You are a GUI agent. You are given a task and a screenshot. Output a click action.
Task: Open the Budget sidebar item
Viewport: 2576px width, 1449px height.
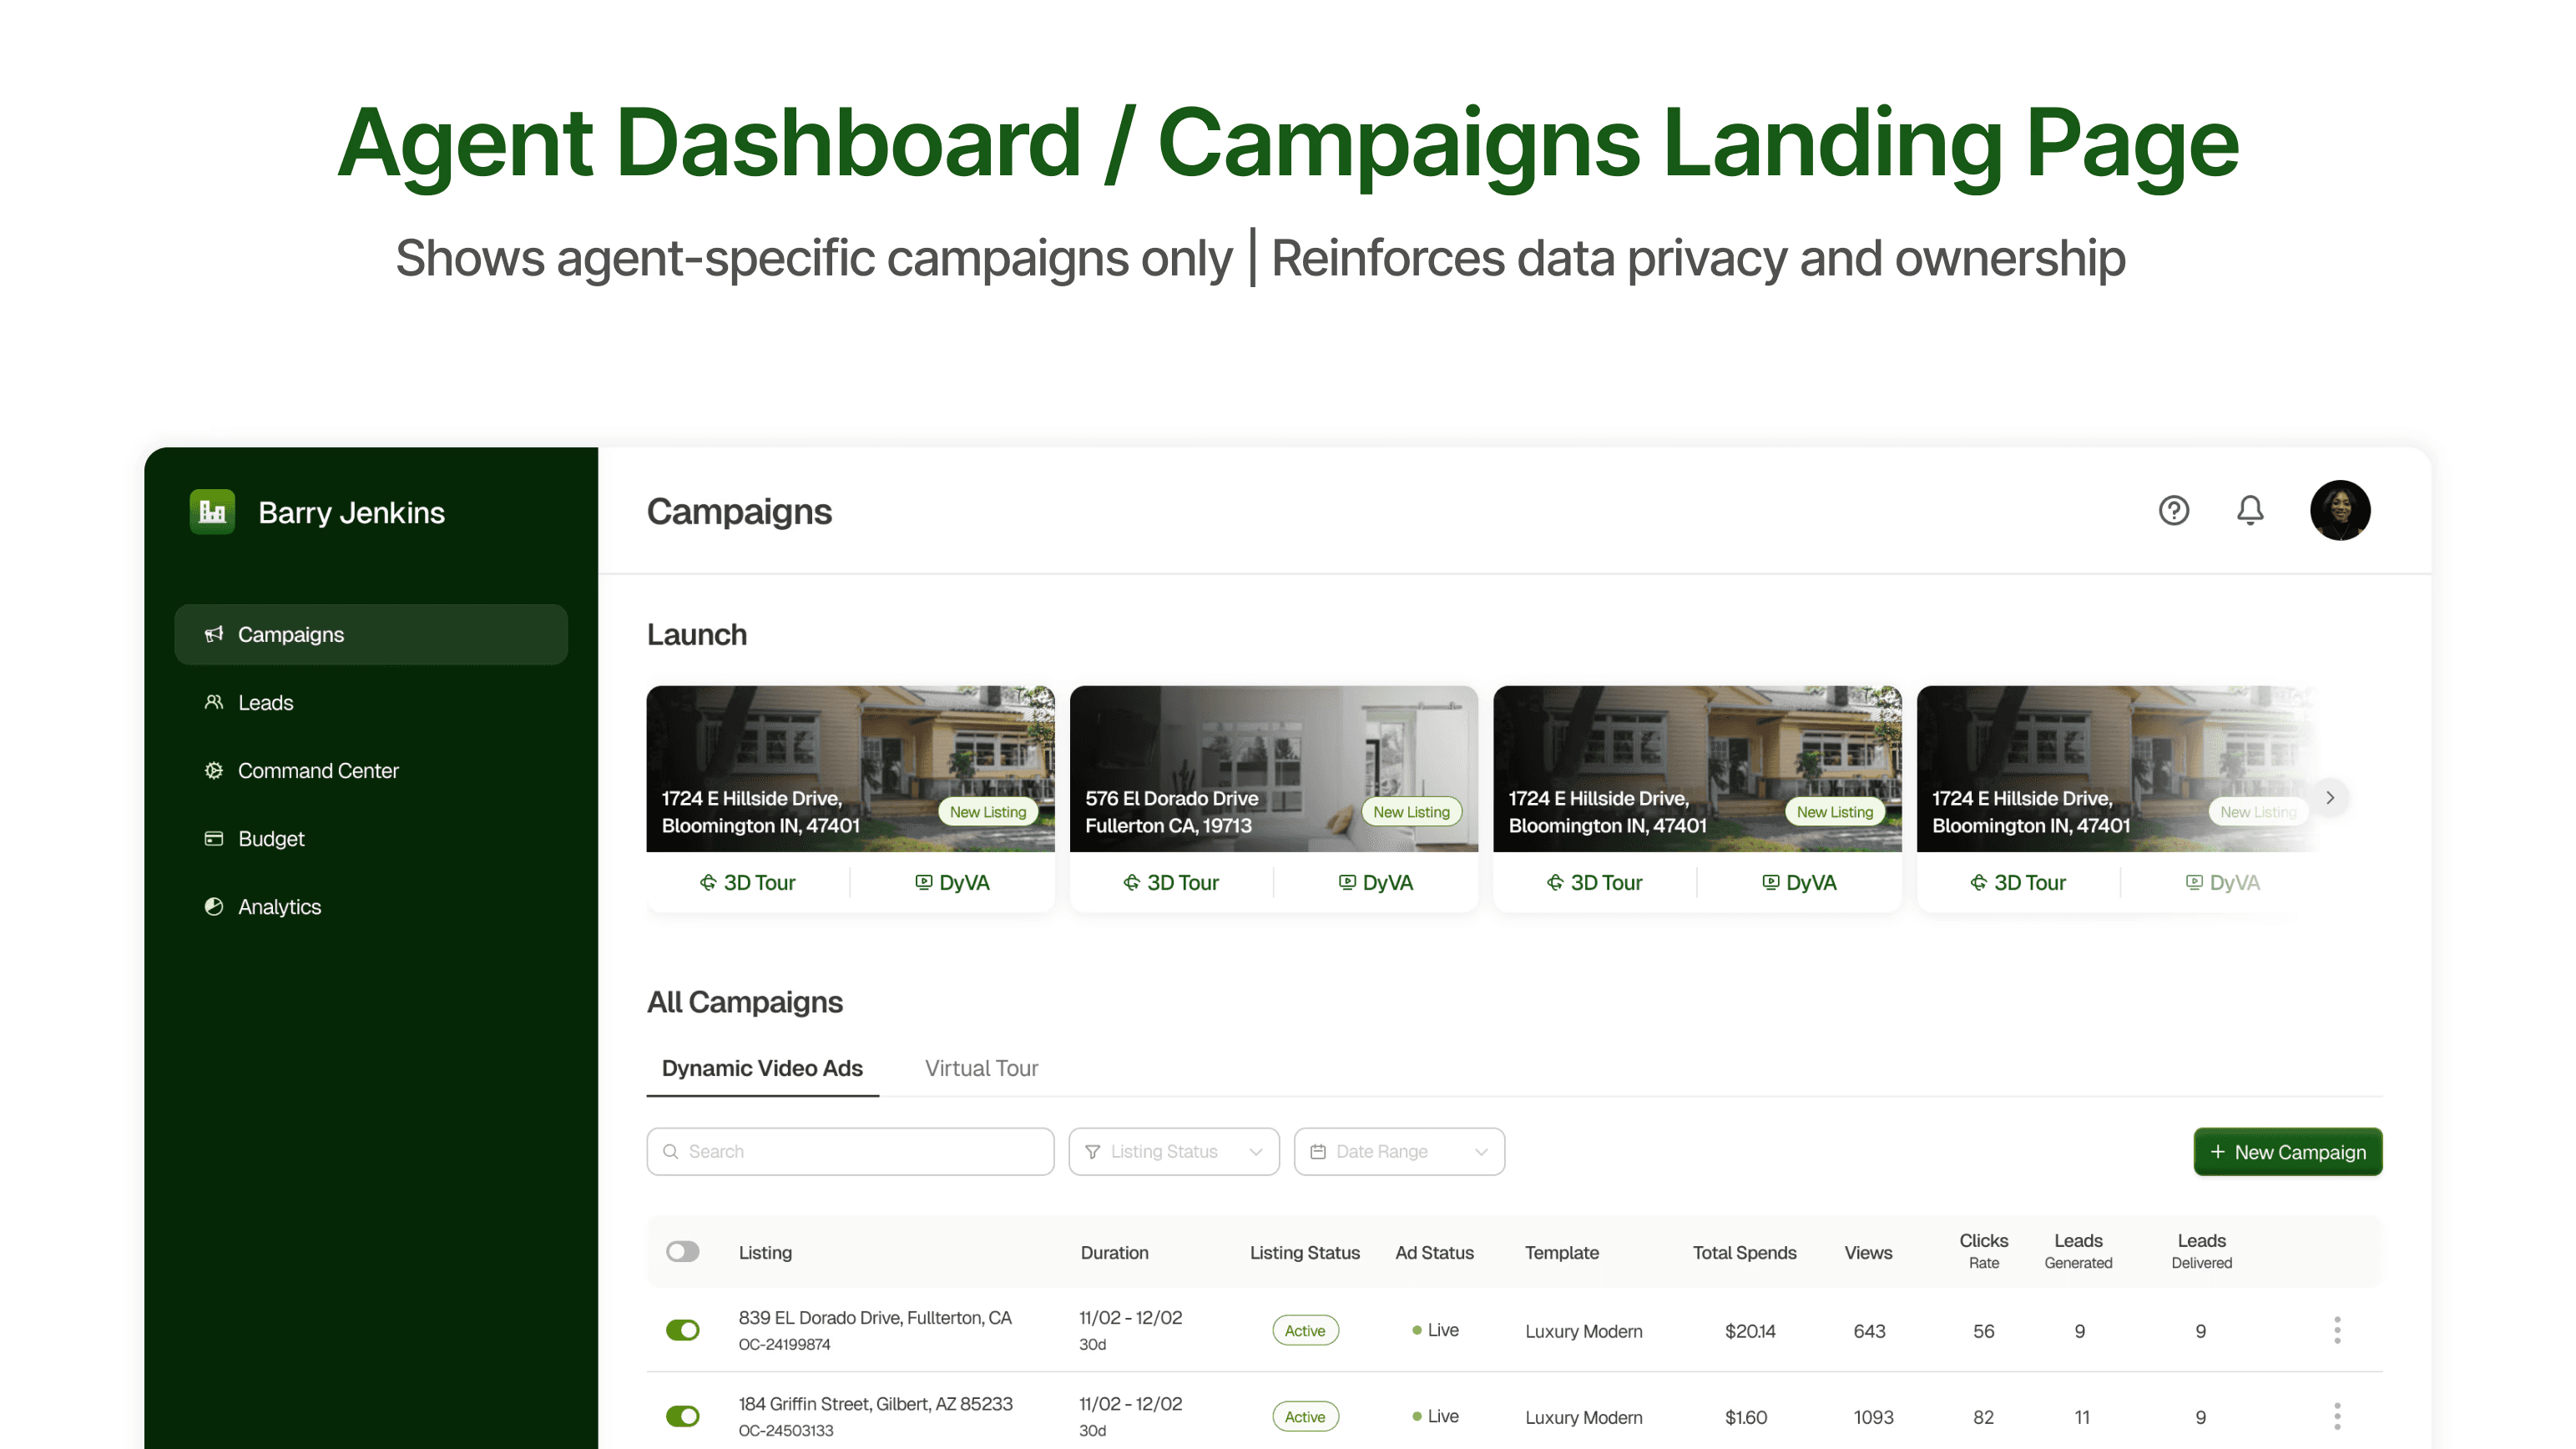tap(270, 838)
